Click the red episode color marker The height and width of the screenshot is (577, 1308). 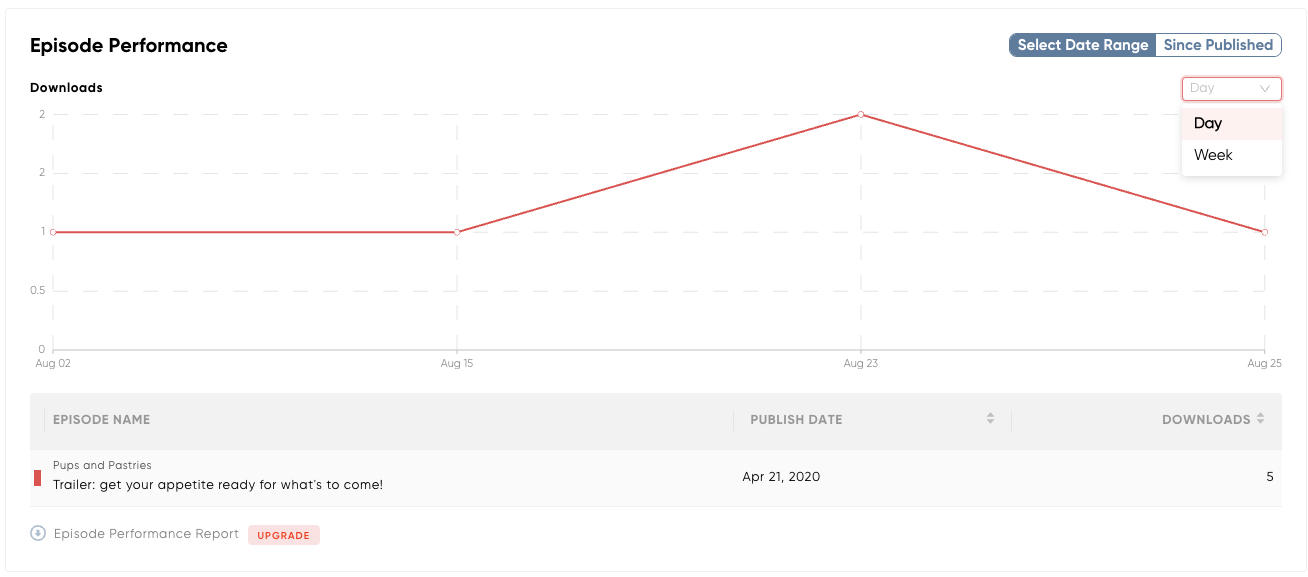pos(37,478)
